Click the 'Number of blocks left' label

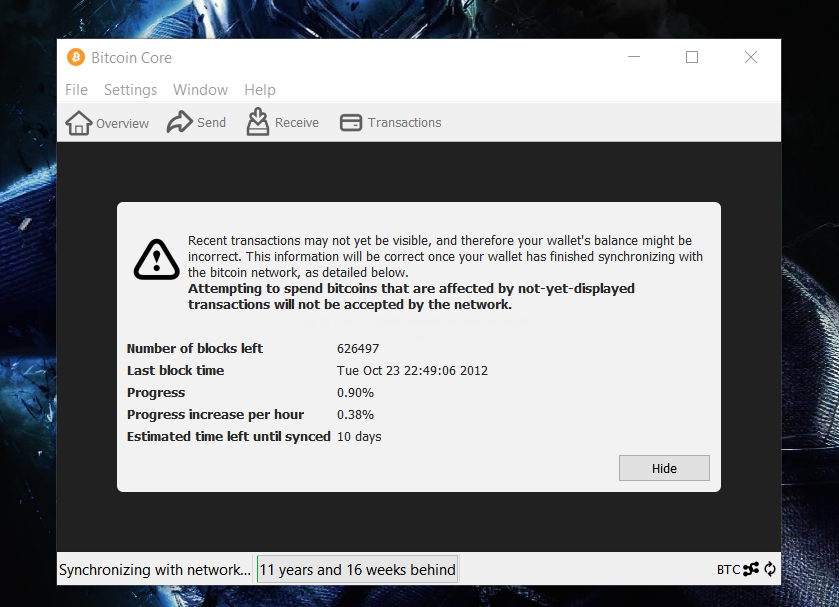pos(195,348)
